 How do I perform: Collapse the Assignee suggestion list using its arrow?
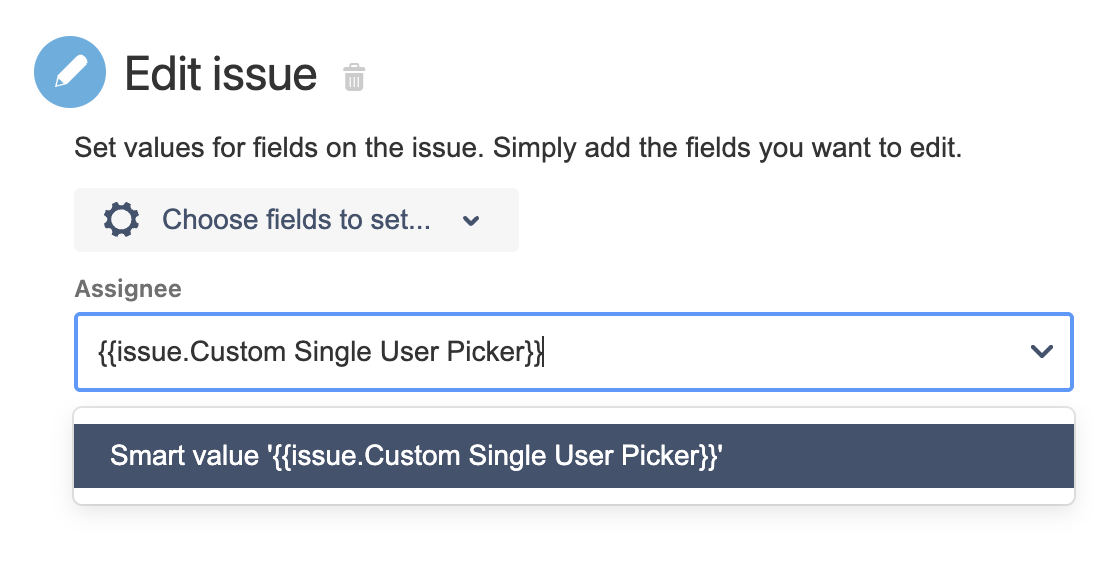click(1041, 351)
